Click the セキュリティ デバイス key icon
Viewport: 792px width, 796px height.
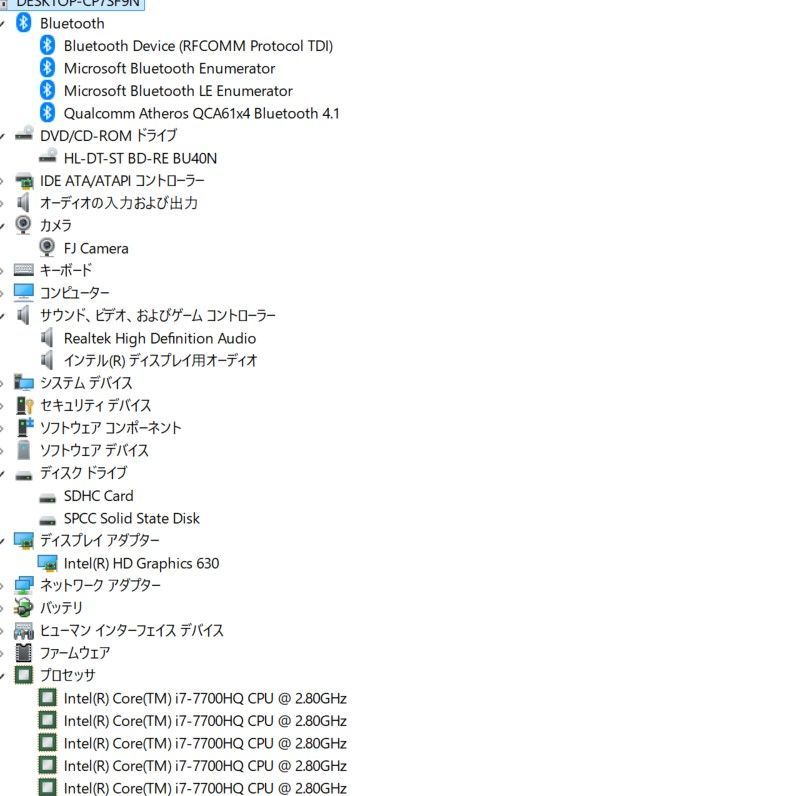[x=24, y=405]
